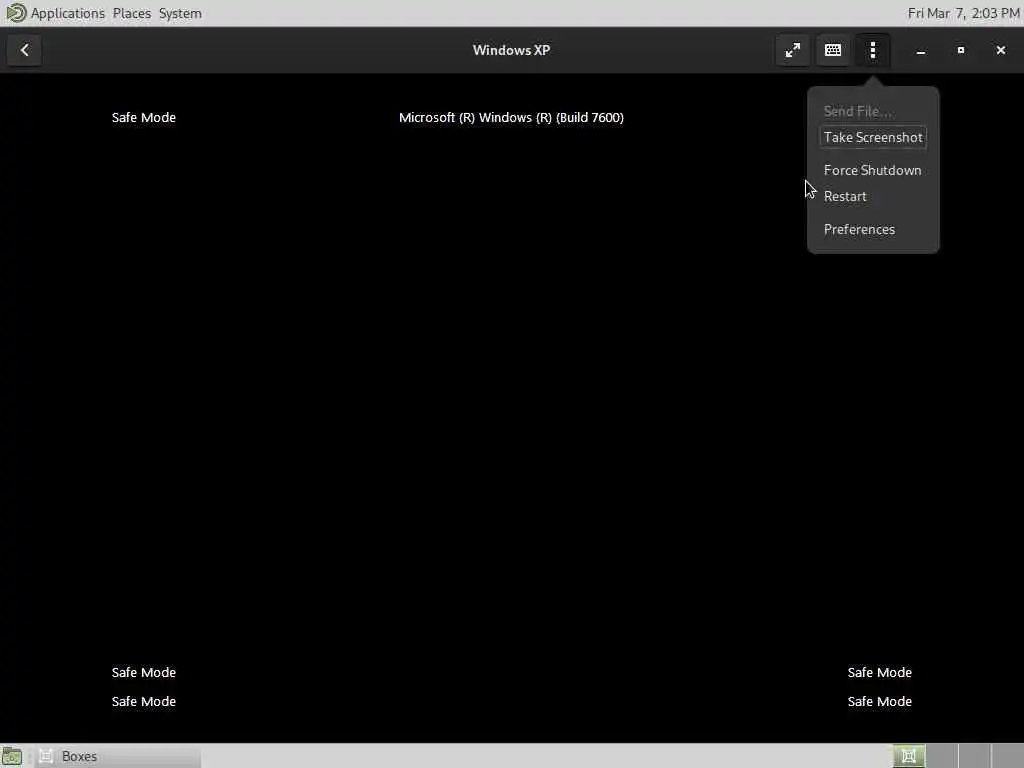Show the desktop via bottom-left panel icon
Viewport: 1024px width, 768px height.
[12, 756]
